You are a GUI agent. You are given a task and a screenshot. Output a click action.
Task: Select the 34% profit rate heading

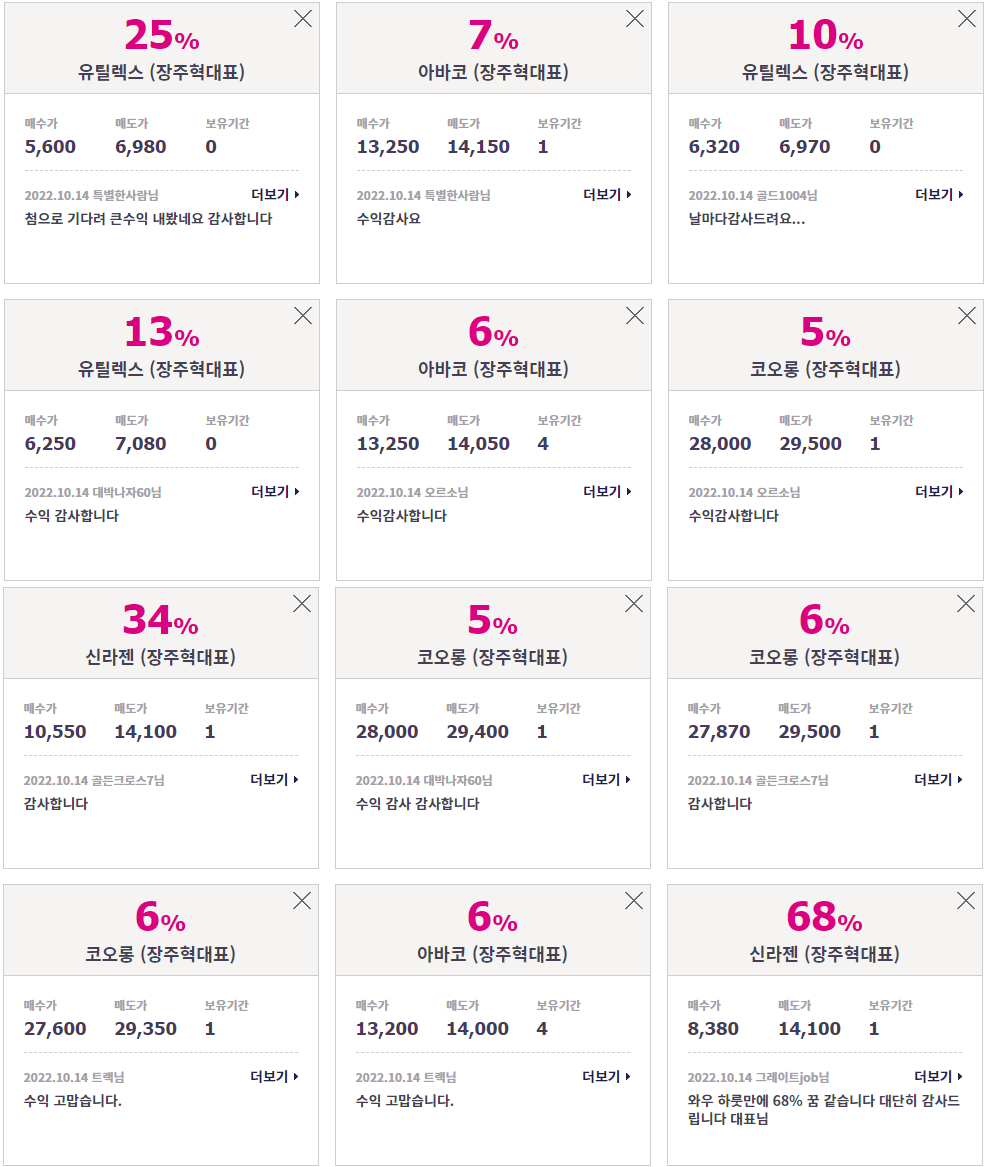click(x=161, y=620)
